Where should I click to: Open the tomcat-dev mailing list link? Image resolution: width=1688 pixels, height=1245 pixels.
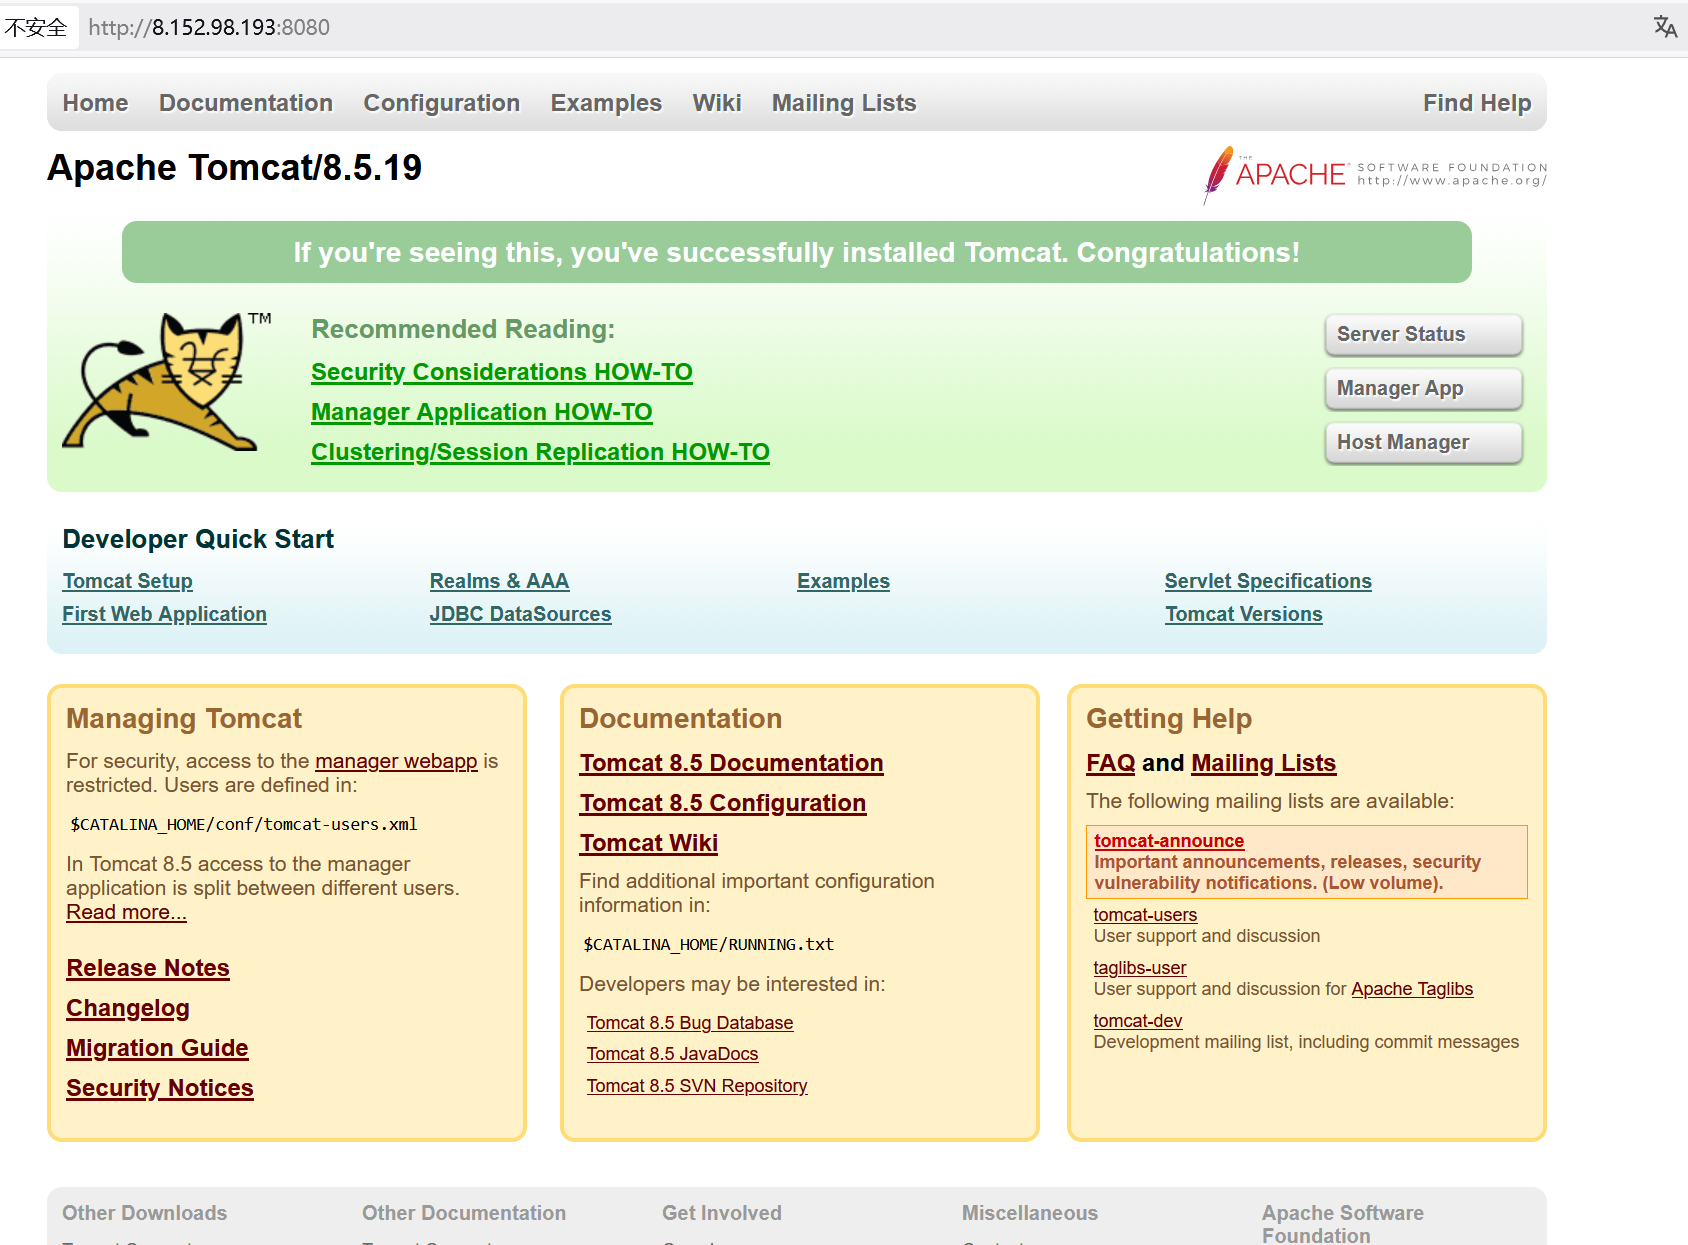click(1138, 1021)
